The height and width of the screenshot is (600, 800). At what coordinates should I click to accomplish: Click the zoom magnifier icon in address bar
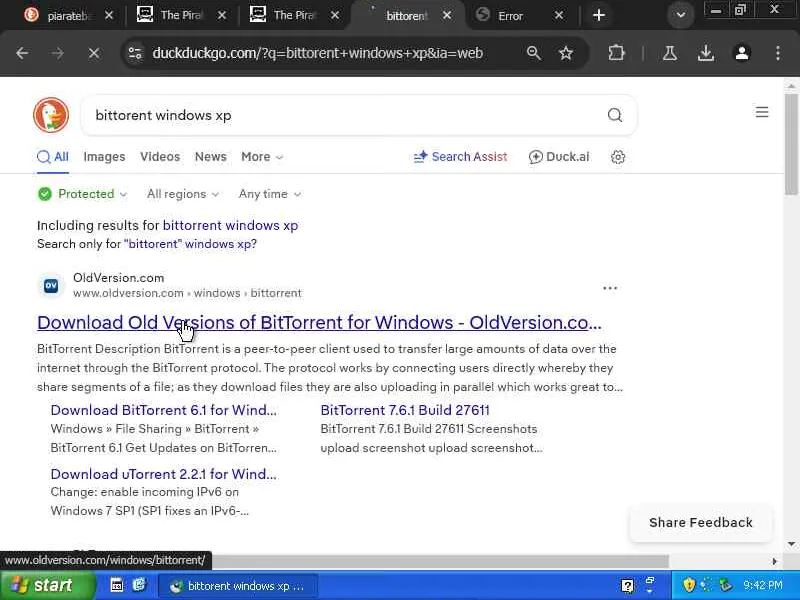click(x=534, y=53)
